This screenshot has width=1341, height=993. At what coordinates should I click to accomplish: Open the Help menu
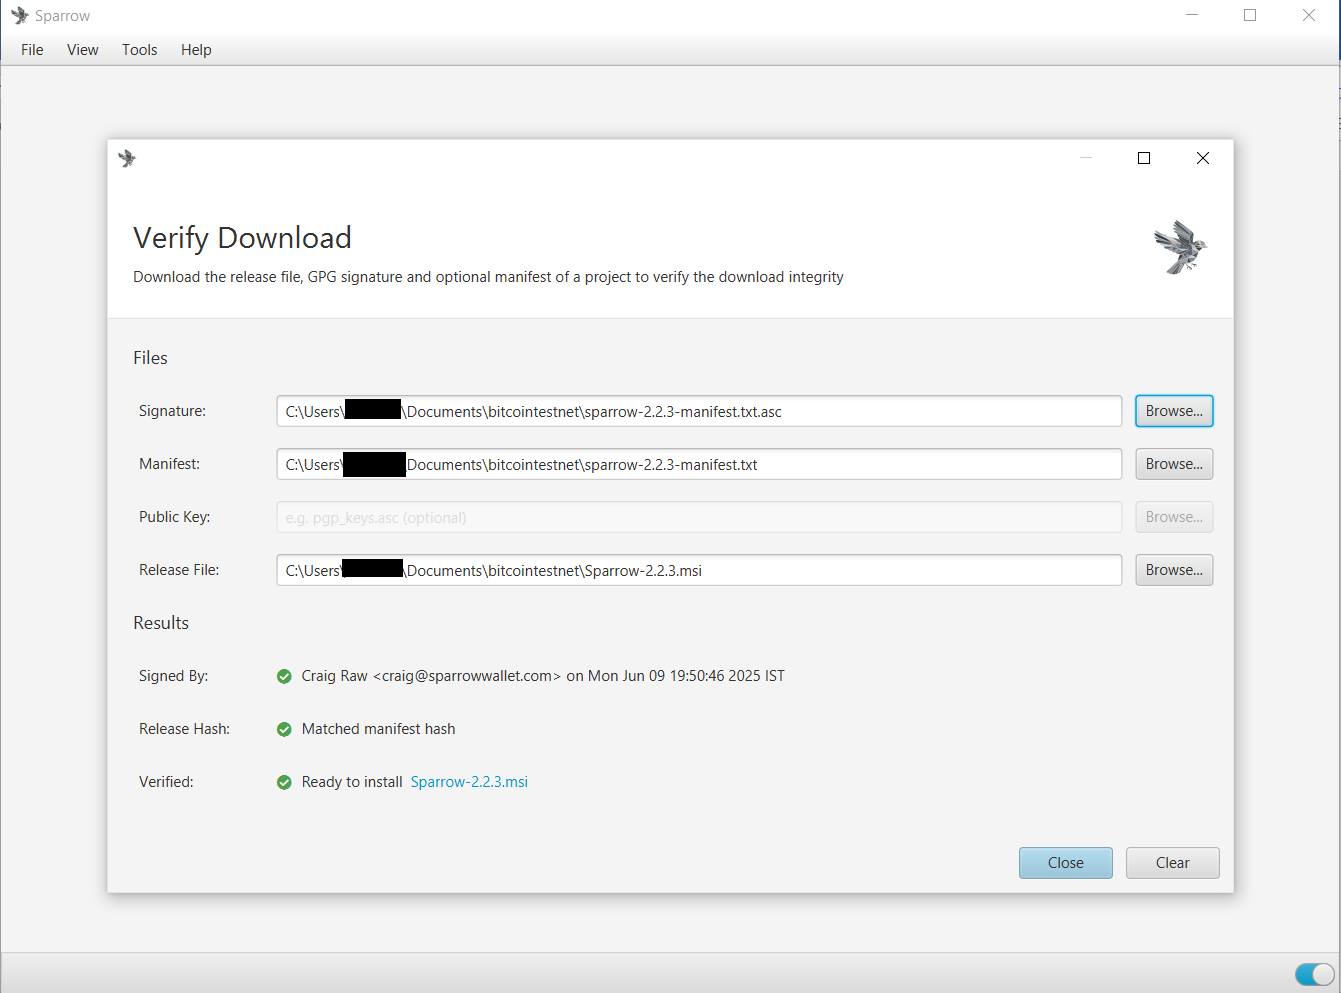point(196,50)
